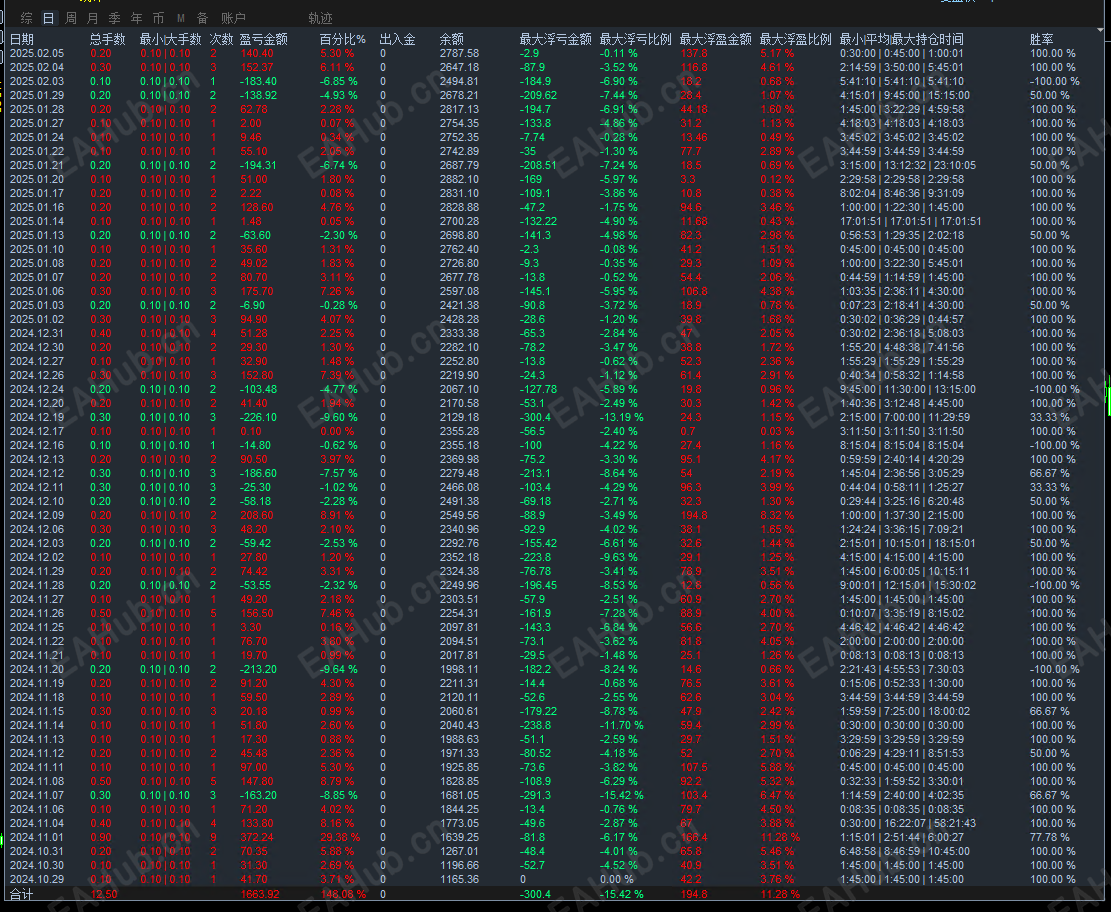Click holding time 17:01:51 | 17:01:51 | 17:01:51
The height and width of the screenshot is (912, 1111).
910,221
